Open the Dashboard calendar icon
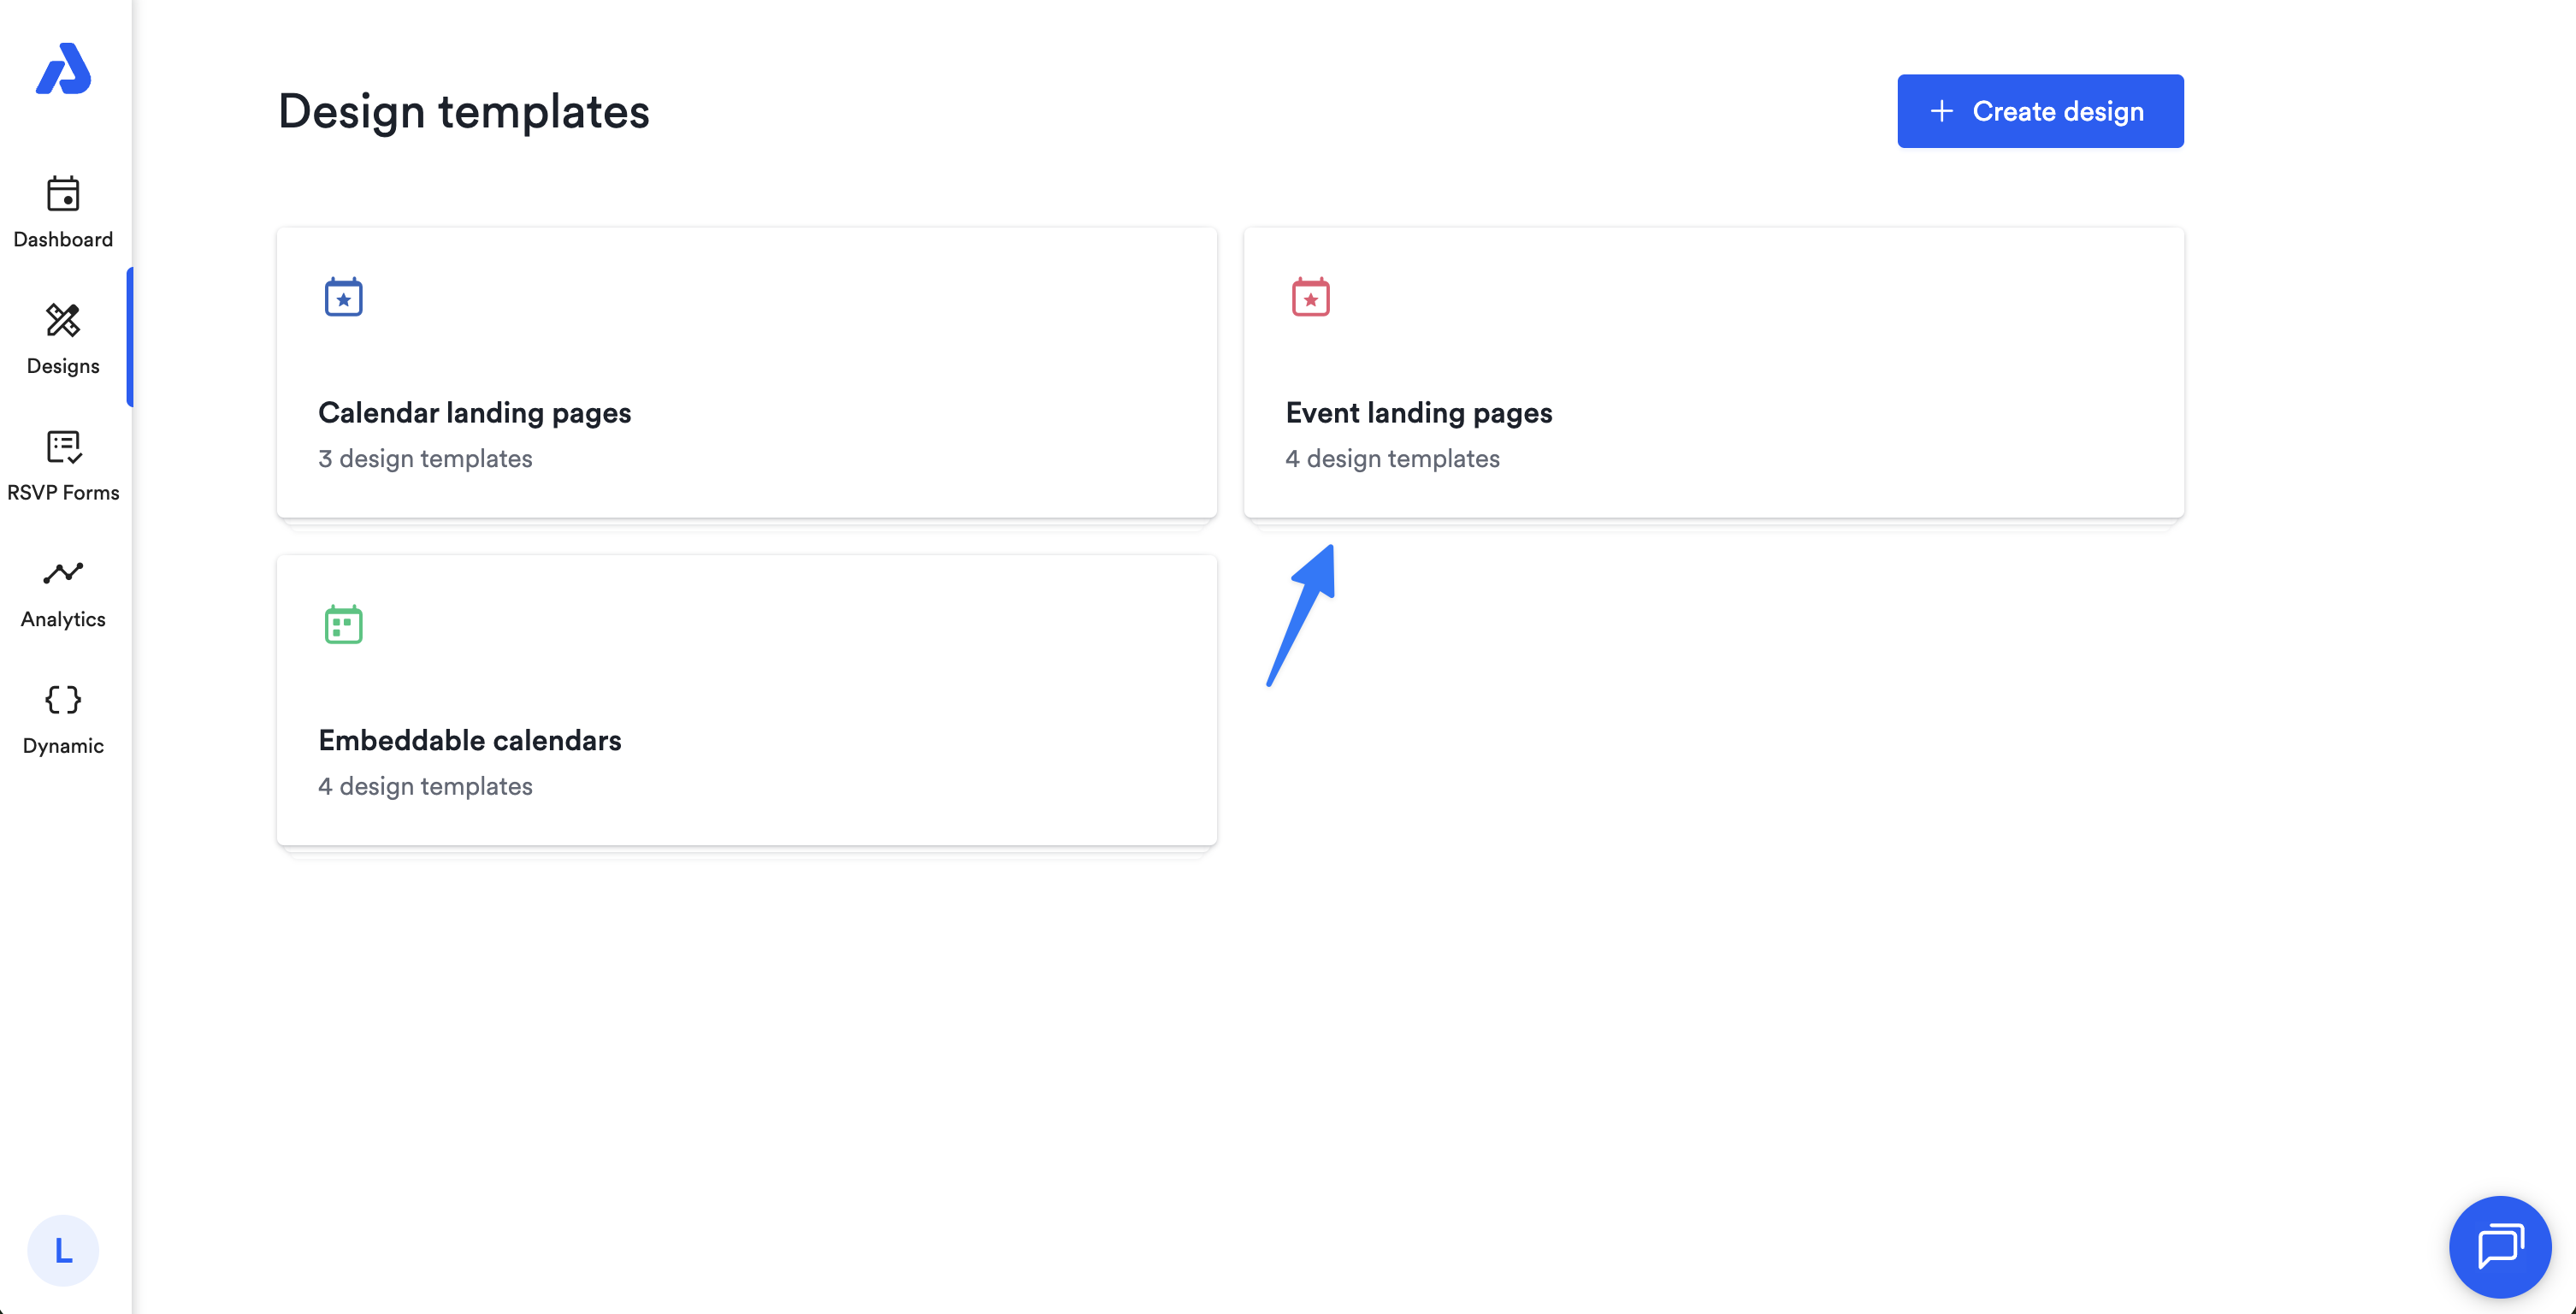Image resolution: width=2576 pixels, height=1314 pixels. [63, 194]
